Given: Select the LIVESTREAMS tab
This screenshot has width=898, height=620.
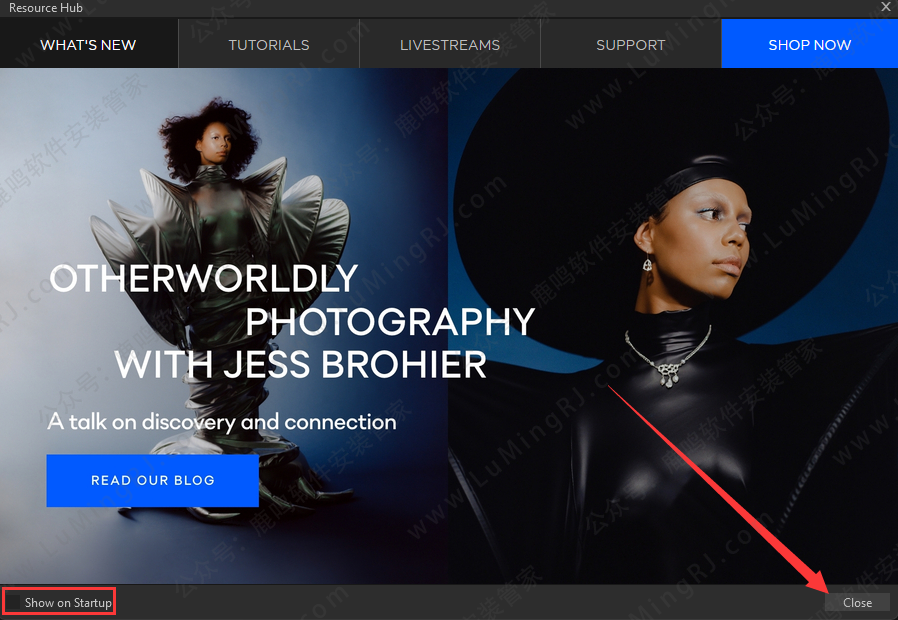Looking at the screenshot, I should click(449, 44).
